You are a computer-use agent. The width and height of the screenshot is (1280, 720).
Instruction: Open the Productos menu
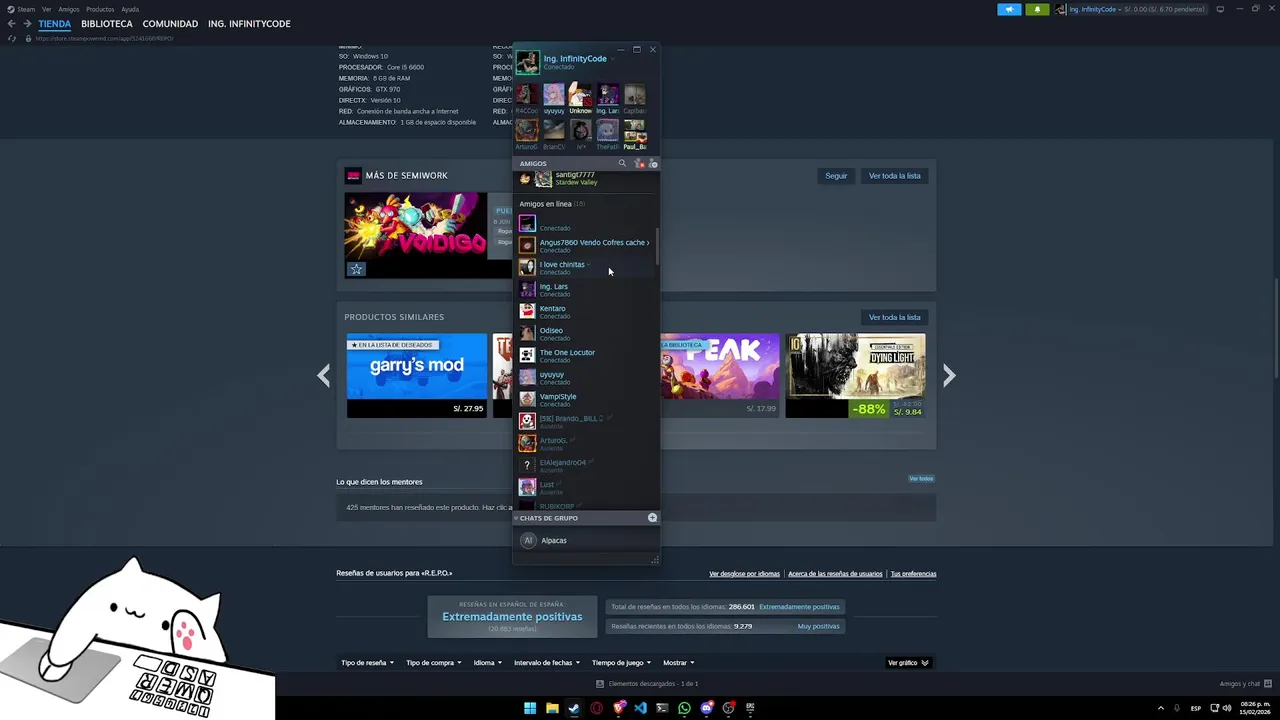pos(100,9)
